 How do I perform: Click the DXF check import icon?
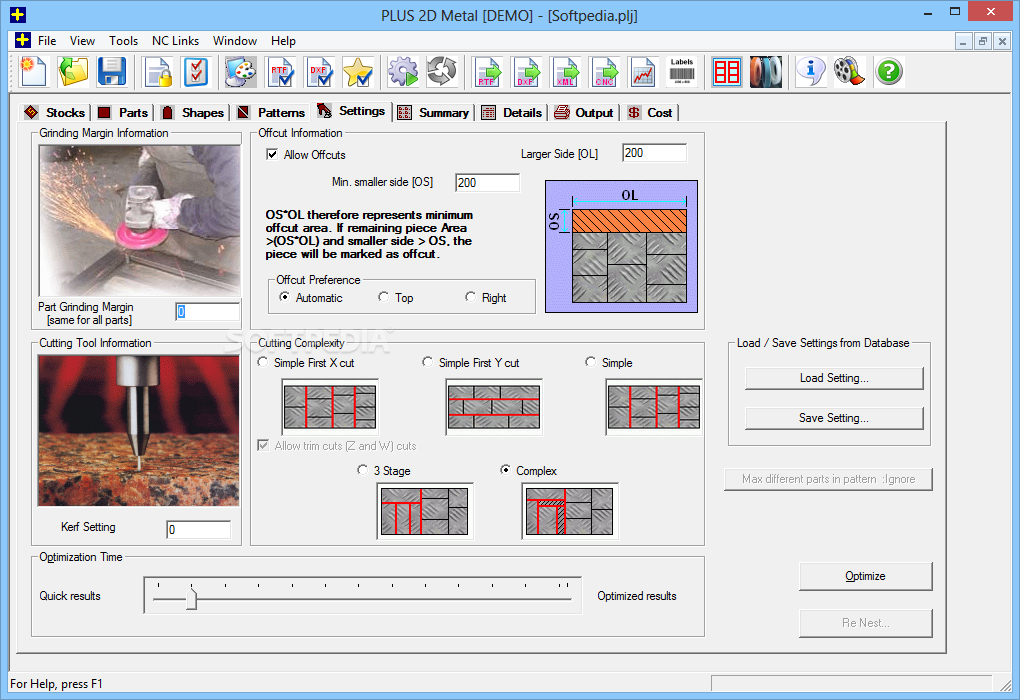(x=319, y=72)
